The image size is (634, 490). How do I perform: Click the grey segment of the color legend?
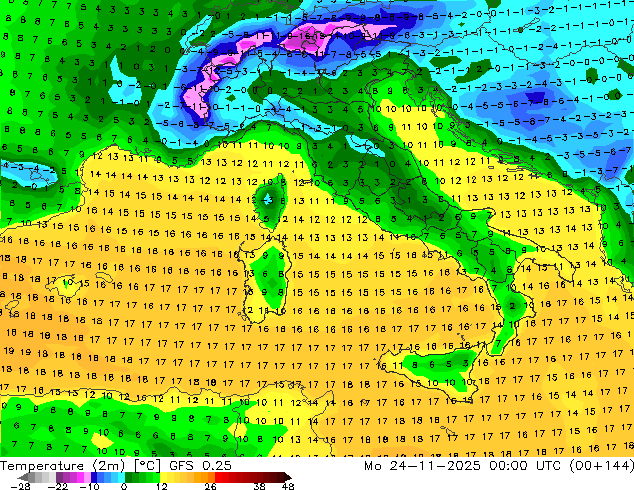tap(38, 477)
